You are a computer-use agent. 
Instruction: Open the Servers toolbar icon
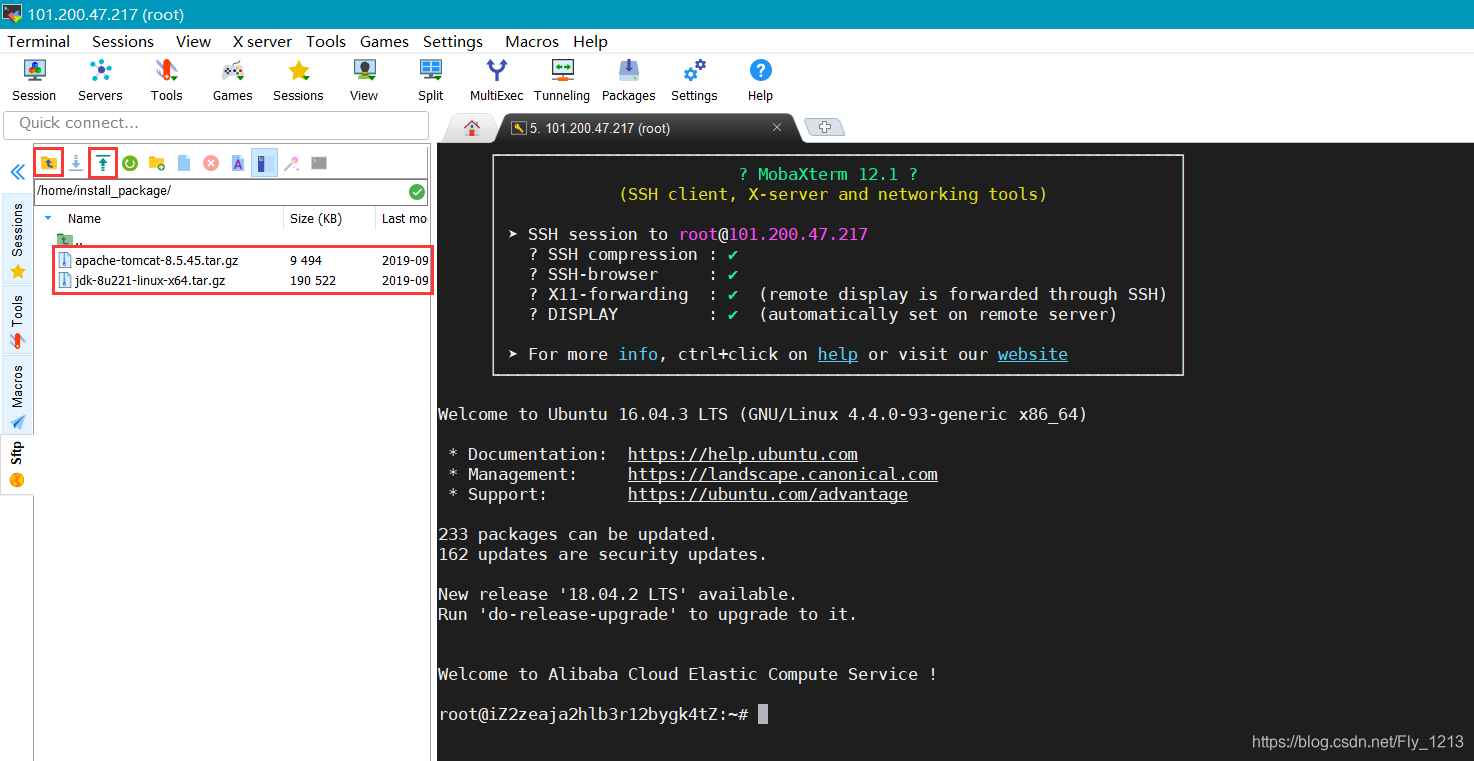100,80
